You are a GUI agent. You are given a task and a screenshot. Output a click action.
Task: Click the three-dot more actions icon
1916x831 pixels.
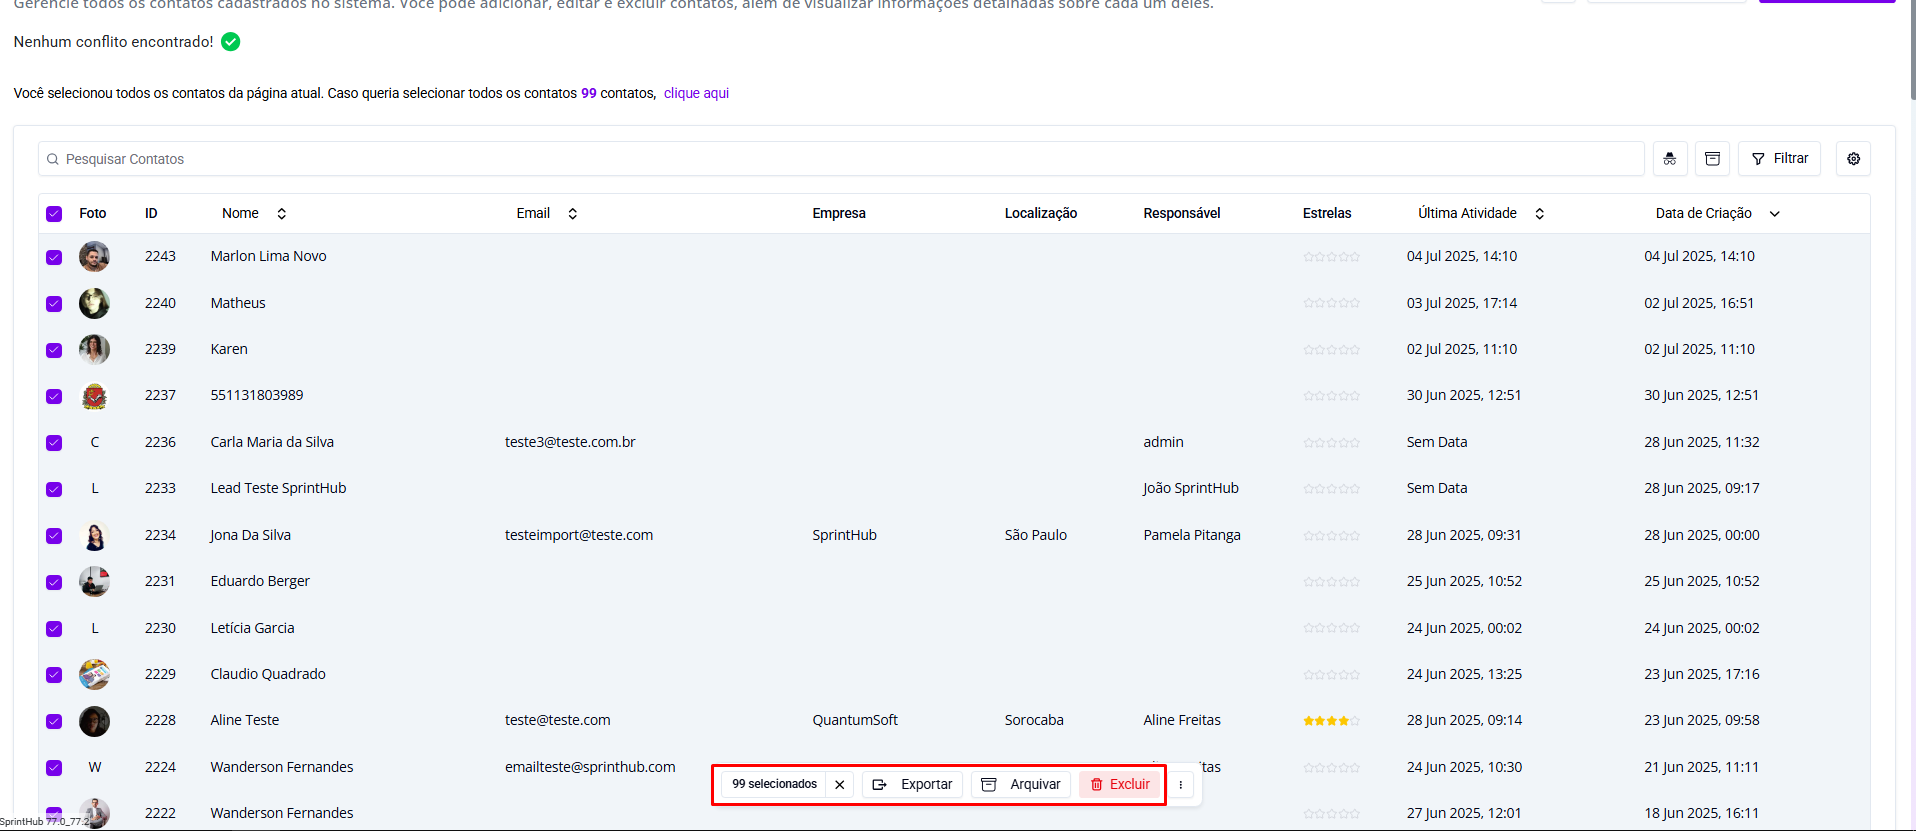click(1180, 785)
